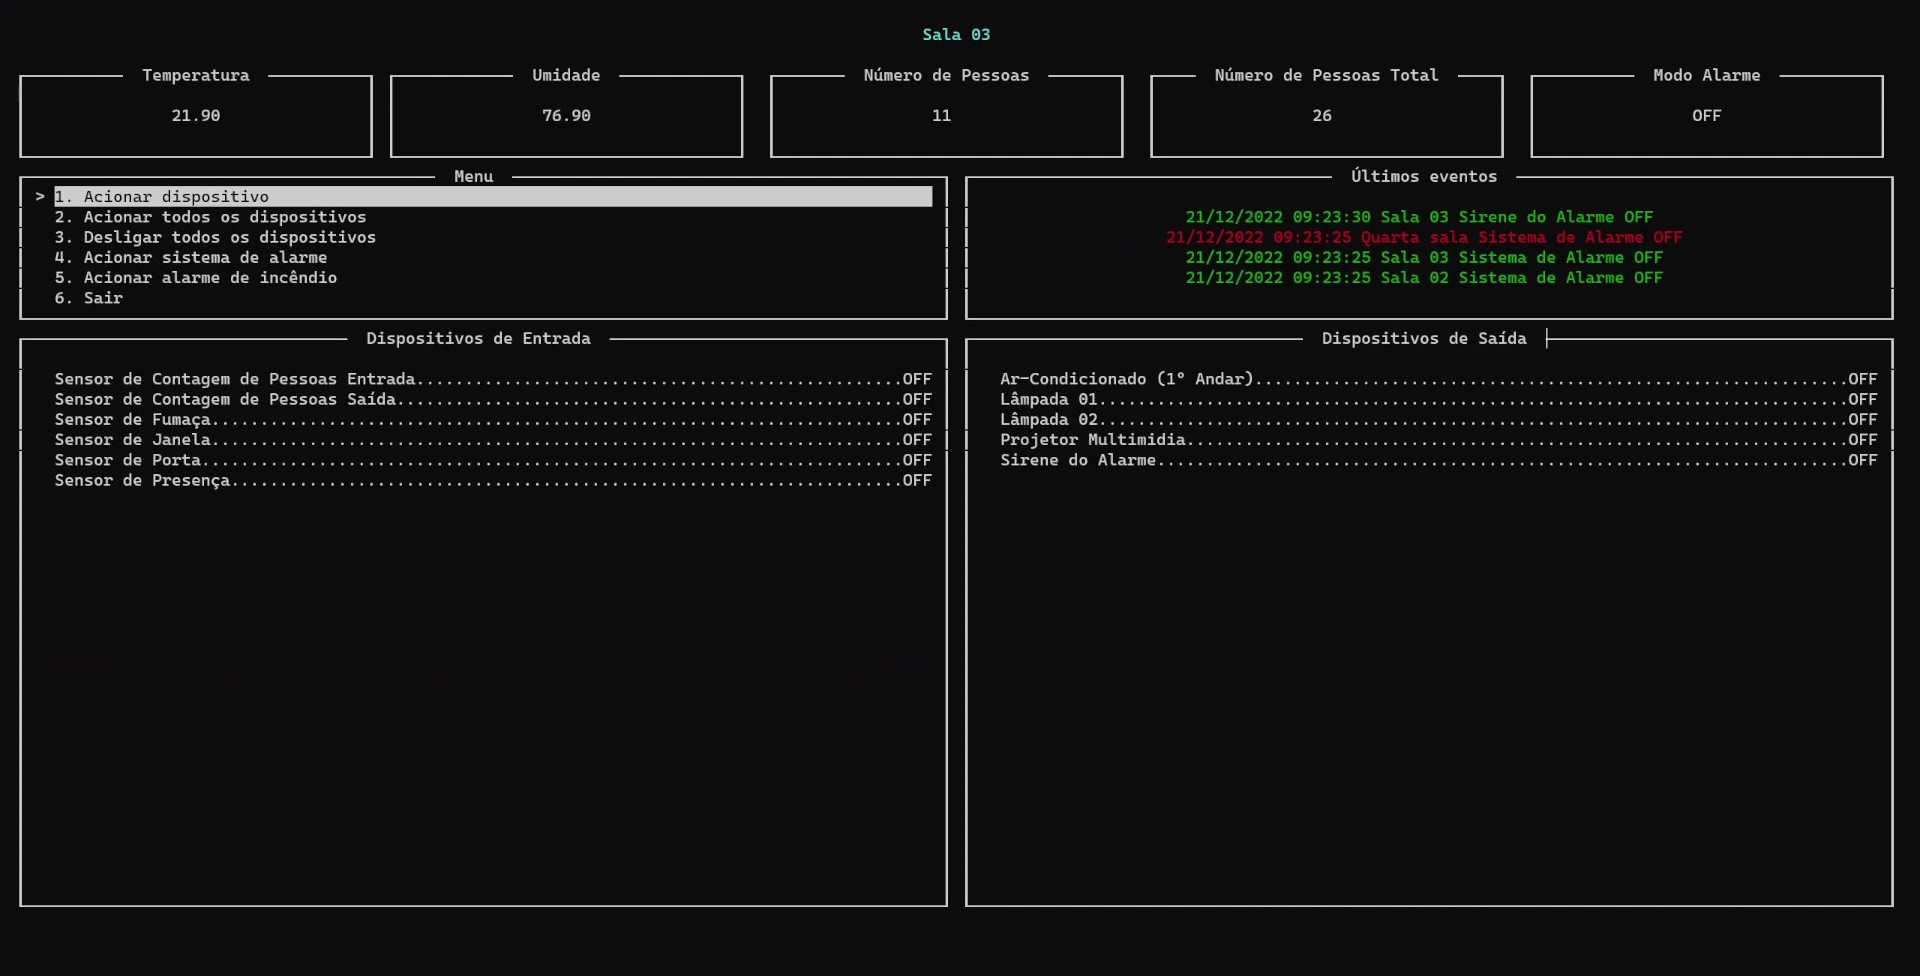Select 3. Desligar todos os dispositivos
The width and height of the screenshot is (1920, 976).
pos(215,237)
